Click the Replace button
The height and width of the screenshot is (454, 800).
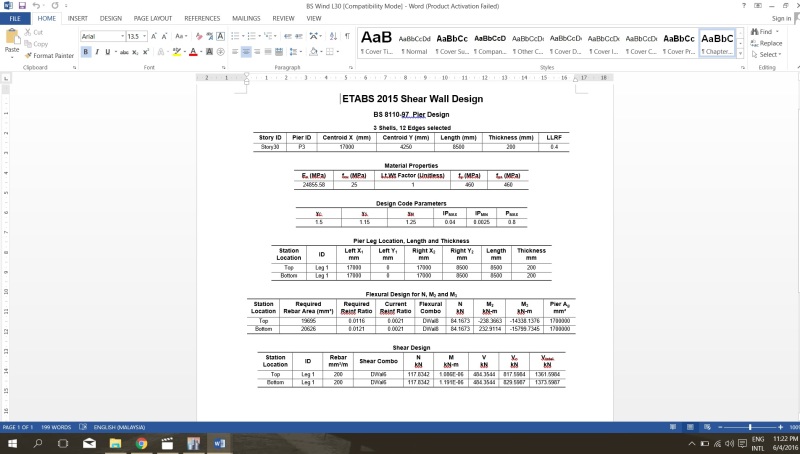click(x=767, y=43)
